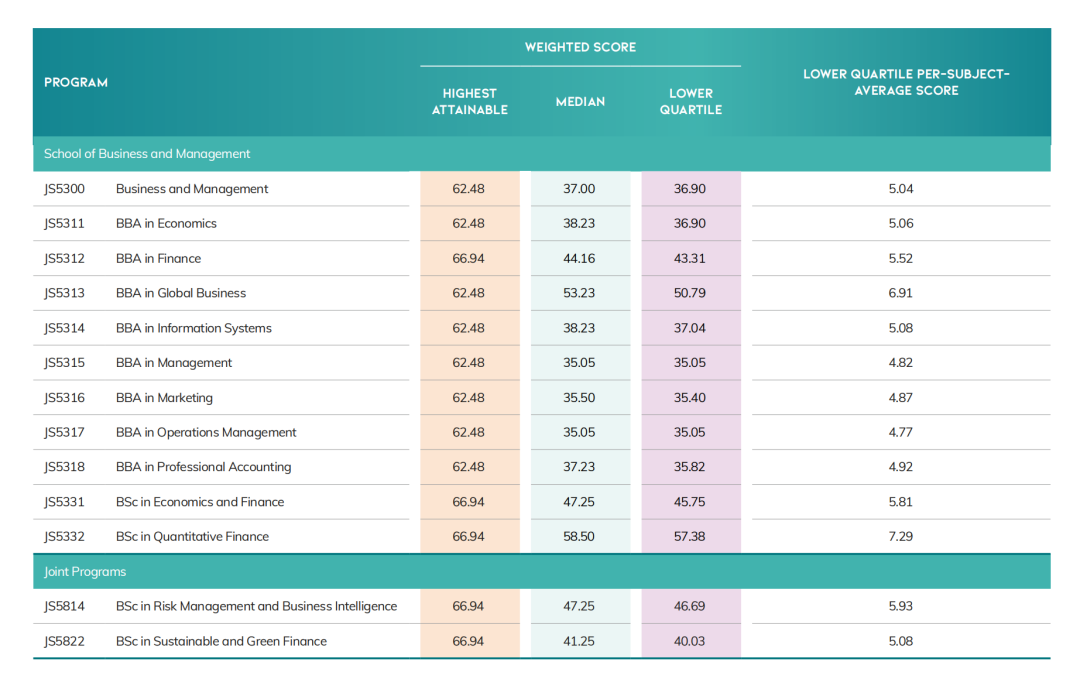Click the LOWER QUARTILE column header

tap(691, 101)
